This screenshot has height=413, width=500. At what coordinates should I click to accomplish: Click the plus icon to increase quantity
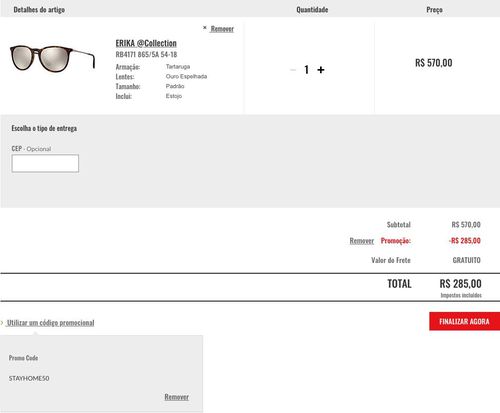321,70
